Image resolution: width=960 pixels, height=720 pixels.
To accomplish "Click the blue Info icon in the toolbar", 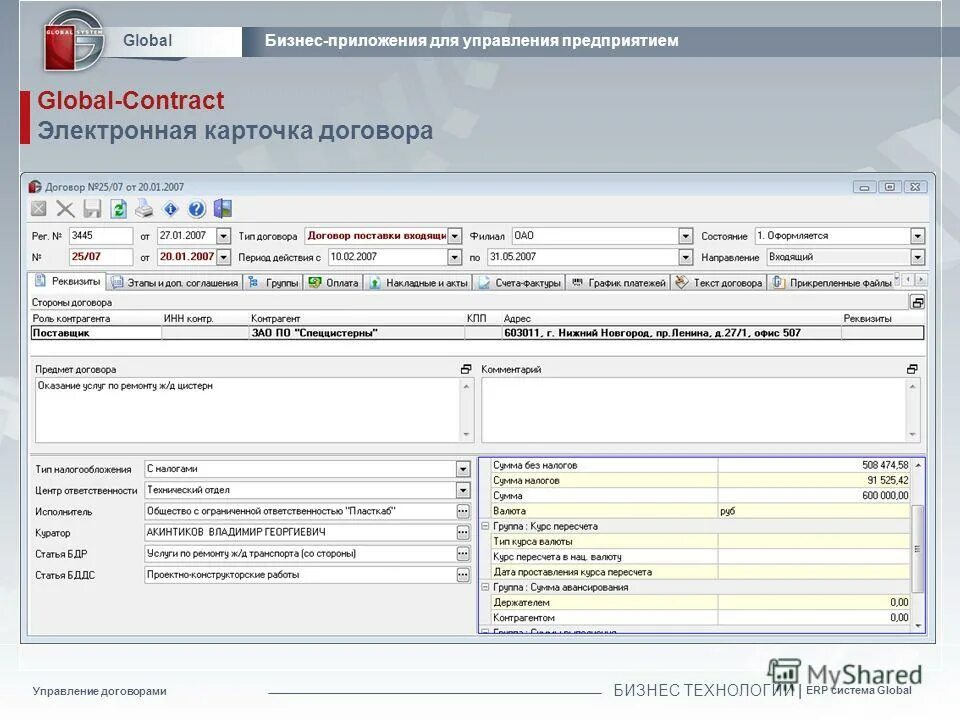I will [x=170, y=208].
